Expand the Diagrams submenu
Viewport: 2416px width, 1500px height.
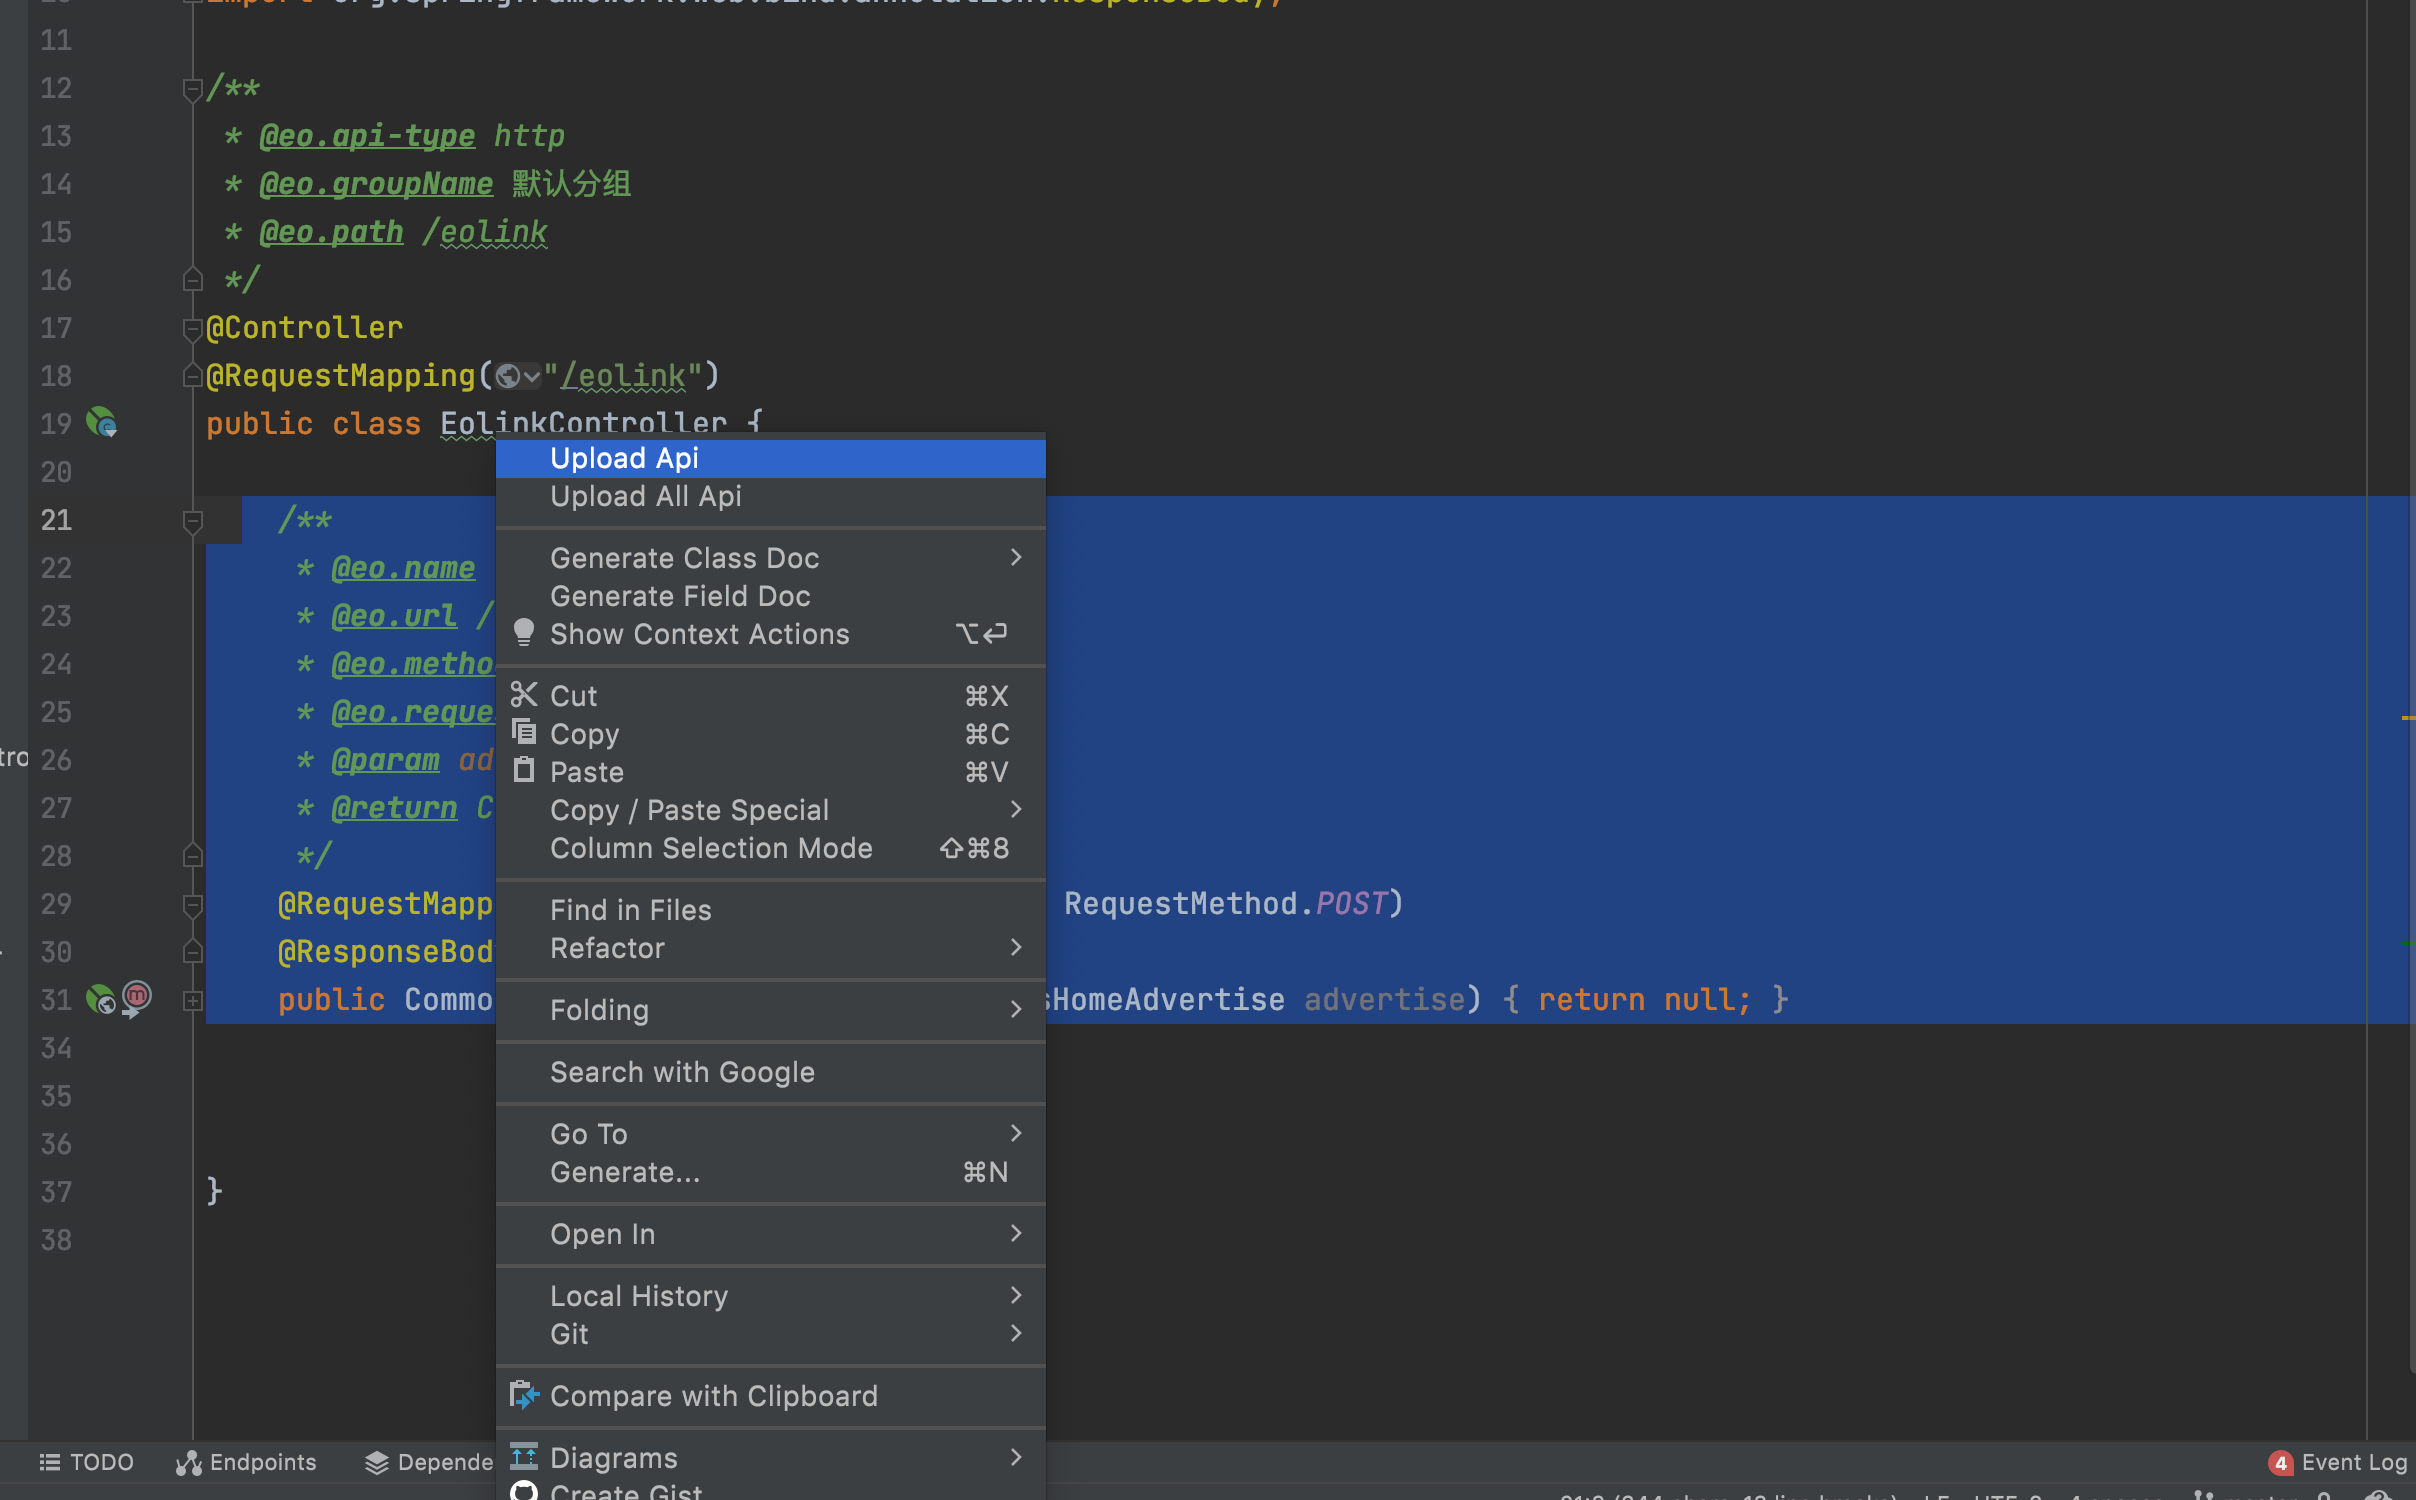pyautogui.click(x=770, y=1458)
